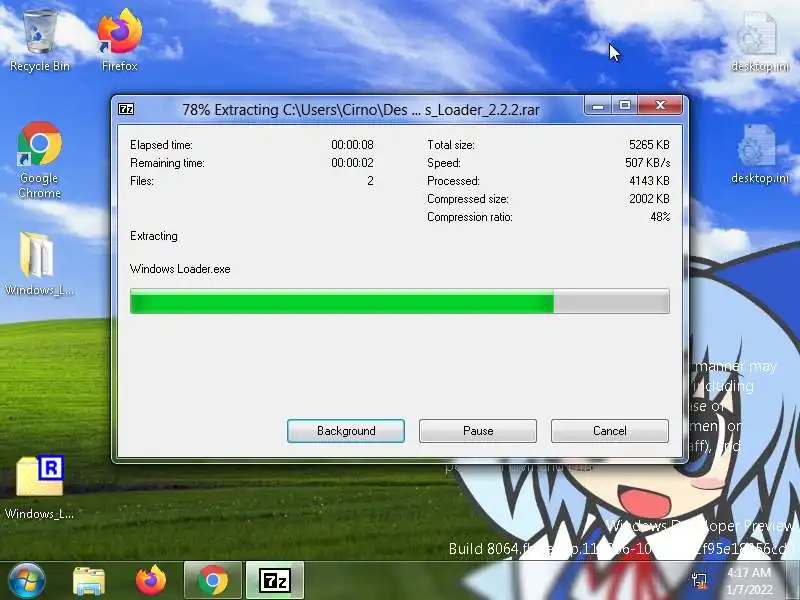
Task: Minimize the 7-Zip extracting dialog
Action: point(598,106)
